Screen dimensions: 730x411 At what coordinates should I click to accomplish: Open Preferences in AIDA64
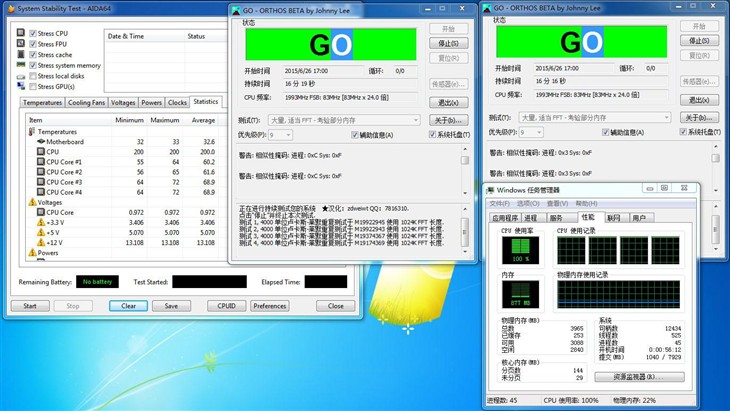[270, 306]
